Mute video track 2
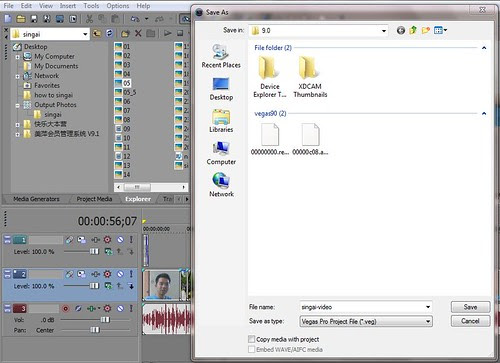The image size is (500, 363). click(x=120, y=274)
